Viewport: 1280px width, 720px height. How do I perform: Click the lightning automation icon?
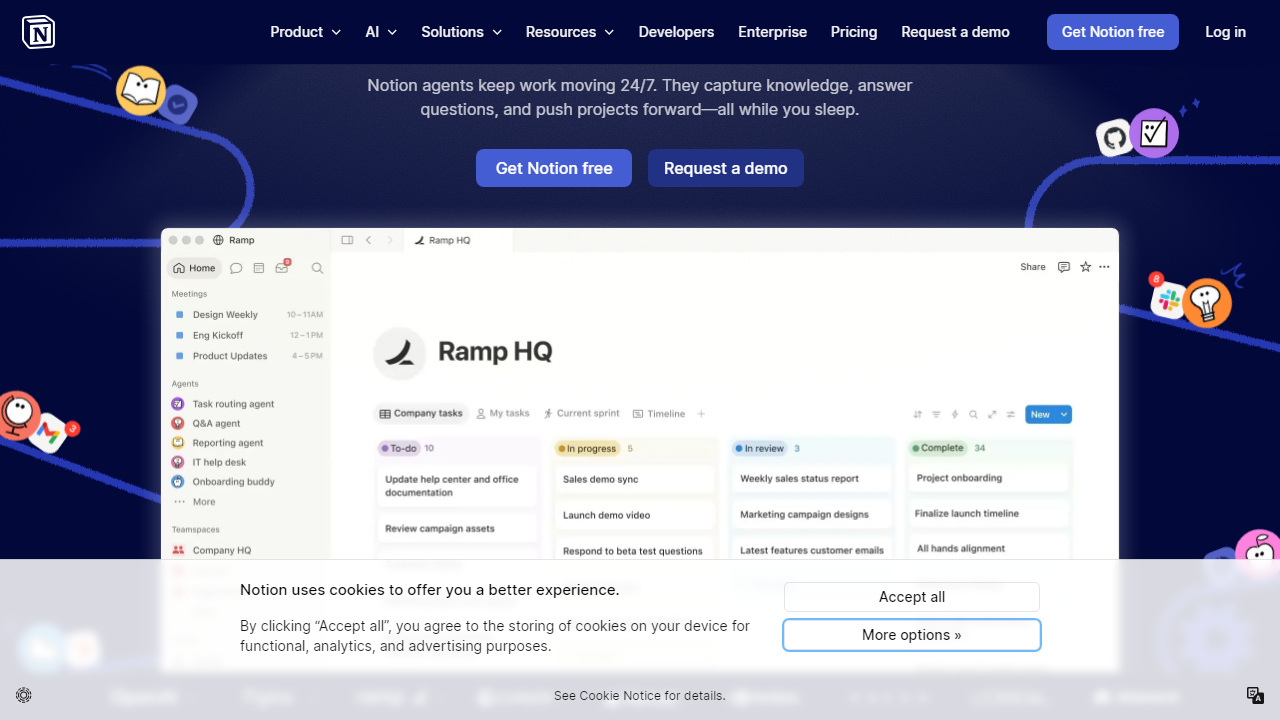pos(954,414)
